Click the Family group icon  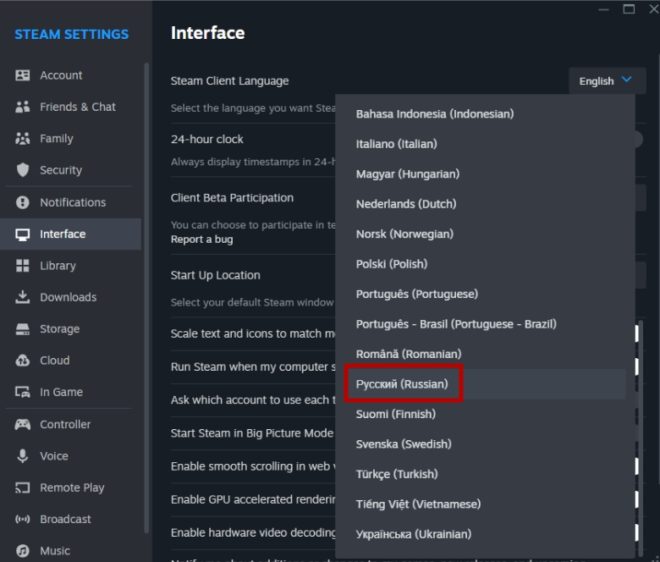point(22,139)
